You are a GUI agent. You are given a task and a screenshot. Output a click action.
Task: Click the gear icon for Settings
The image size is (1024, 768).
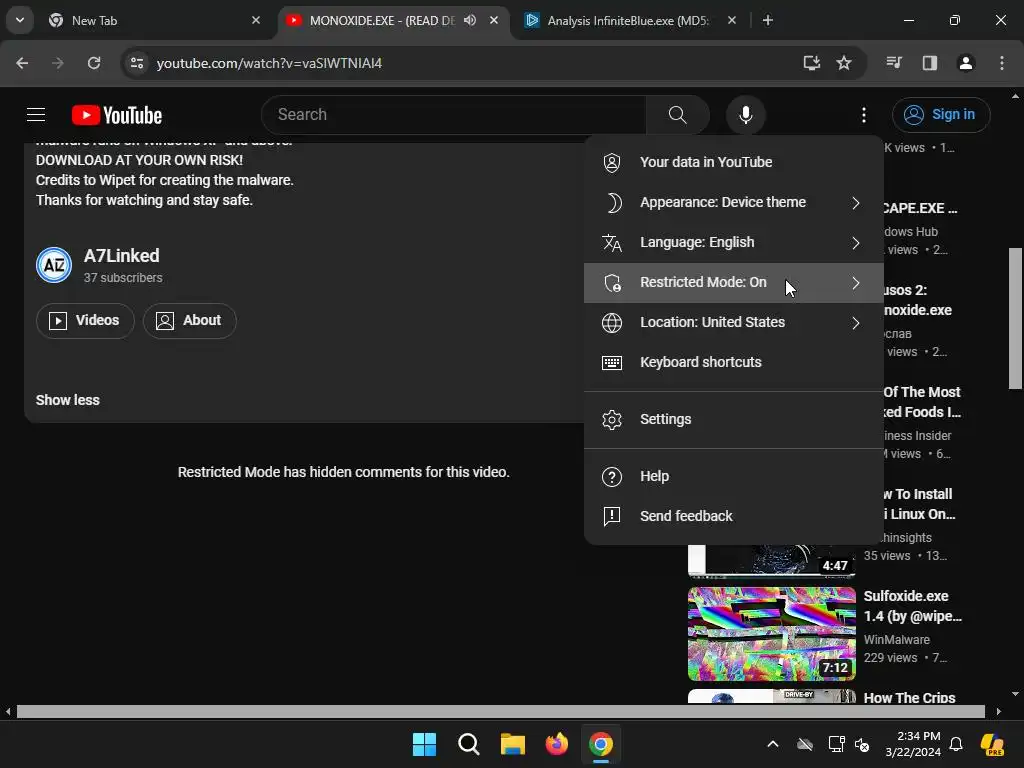[612, 419]
